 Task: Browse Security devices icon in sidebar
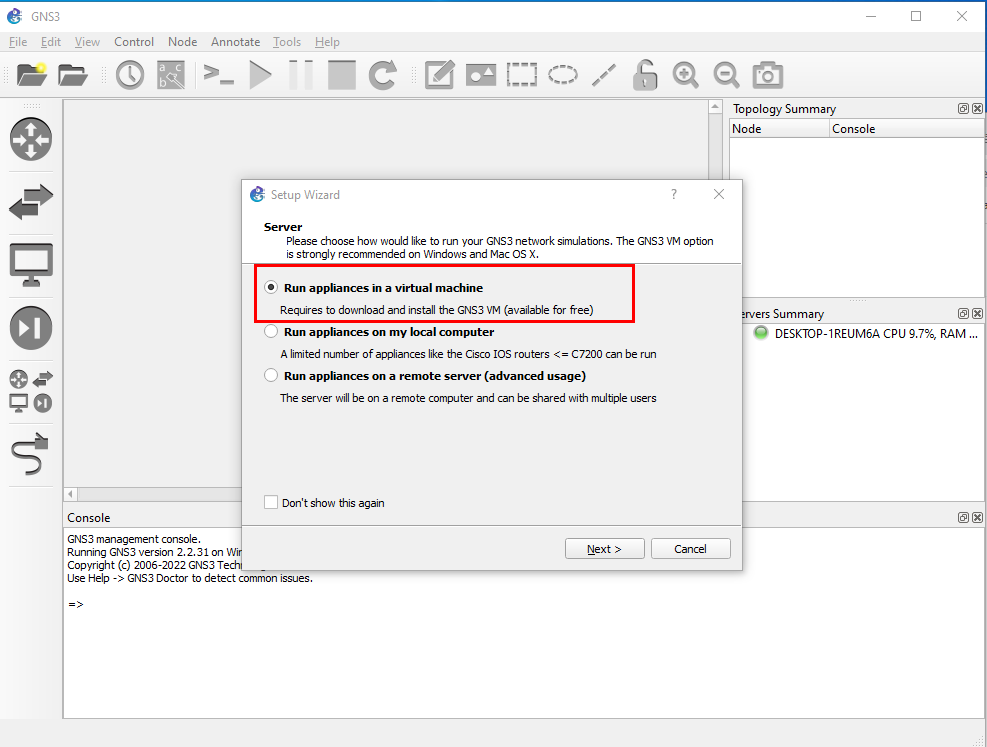[31, 328]
